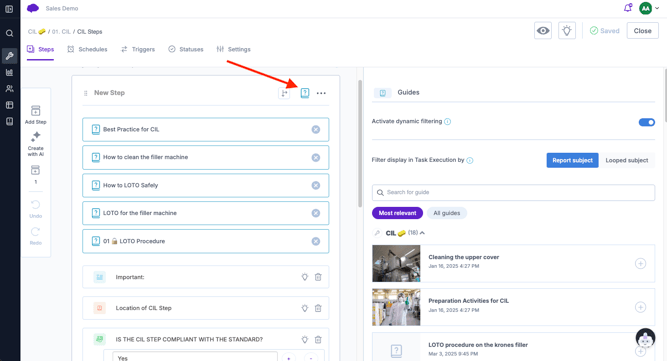
Task: Select Looped subject filter option
Action: [627, 160]
